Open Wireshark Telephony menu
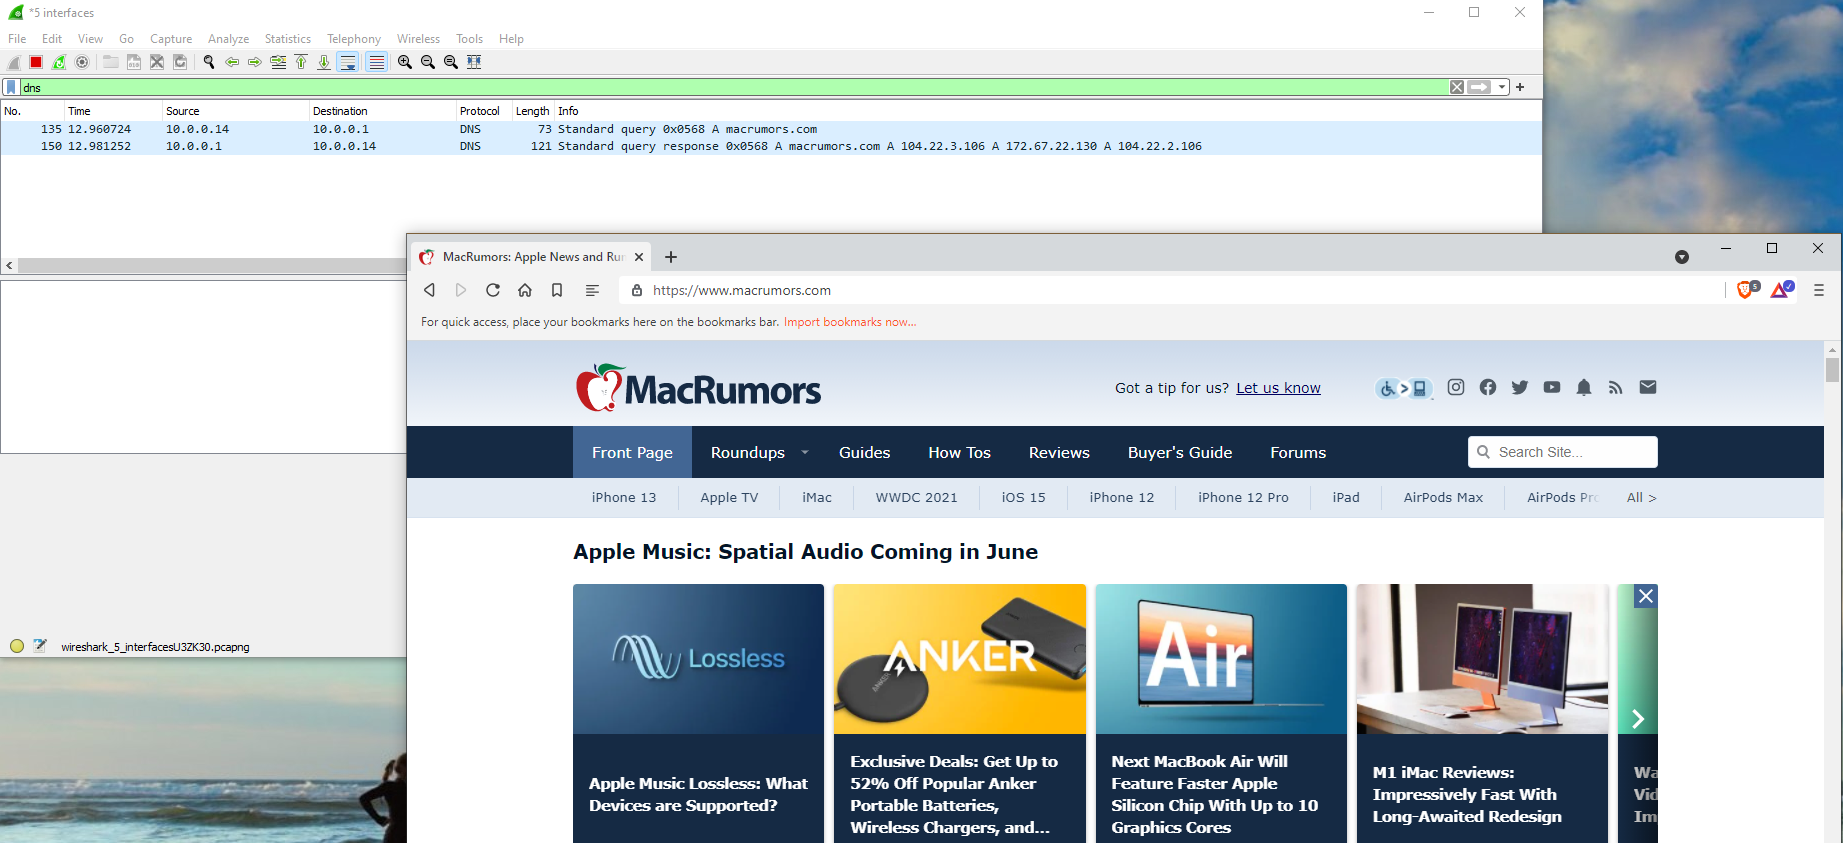 click(354, 39)
